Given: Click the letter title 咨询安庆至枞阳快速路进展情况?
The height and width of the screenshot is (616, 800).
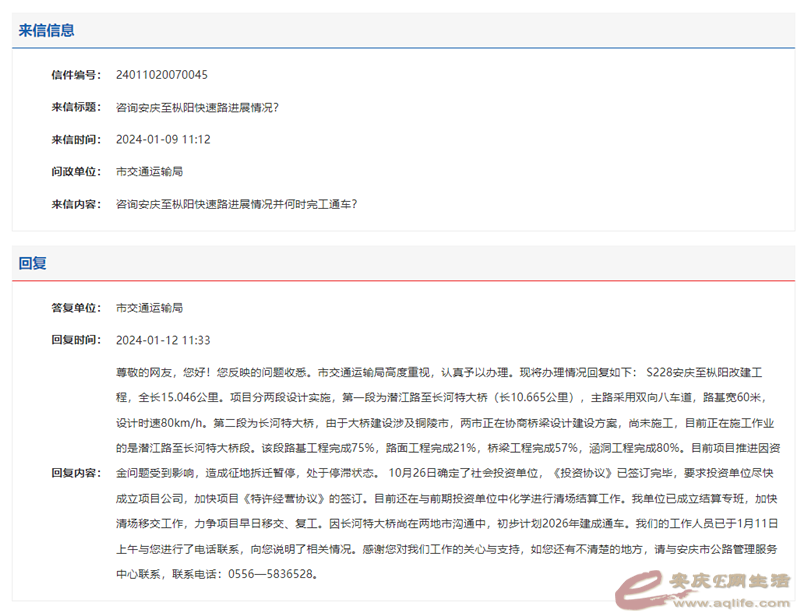Looking at the screenshot, I should [x=197, y=107].
